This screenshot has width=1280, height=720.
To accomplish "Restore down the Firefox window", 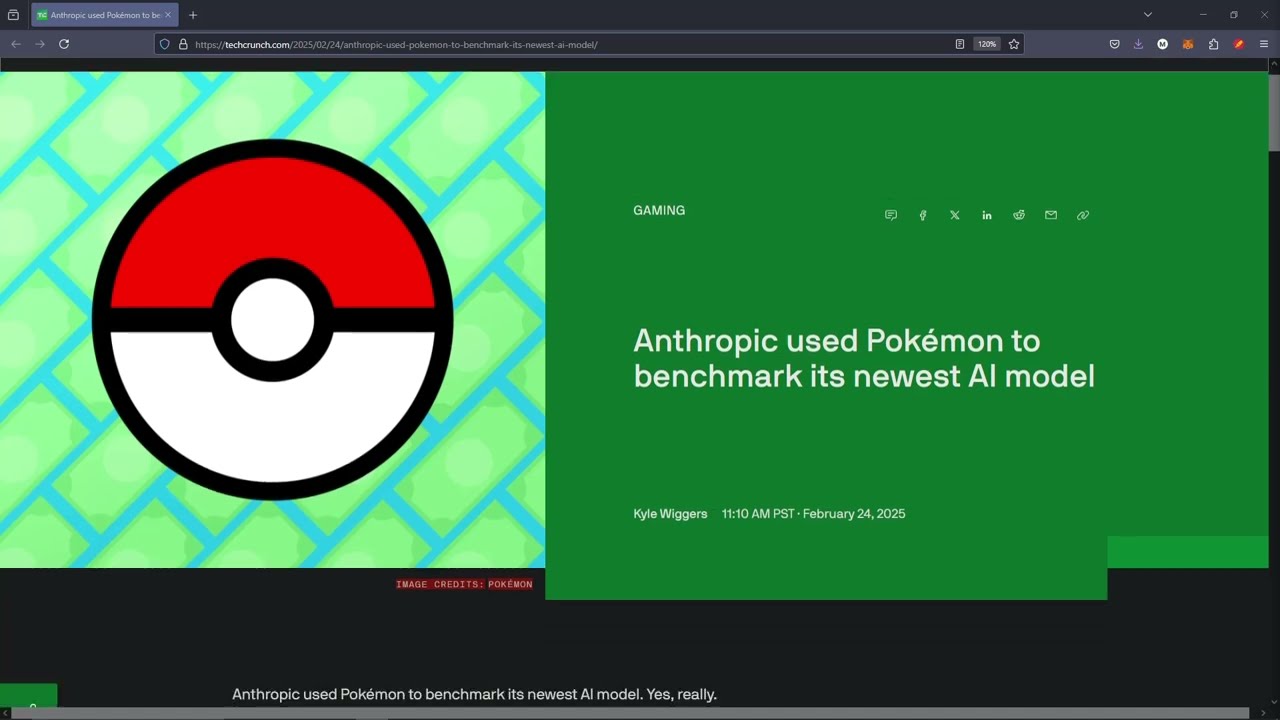I will (x=1234, y=15).
